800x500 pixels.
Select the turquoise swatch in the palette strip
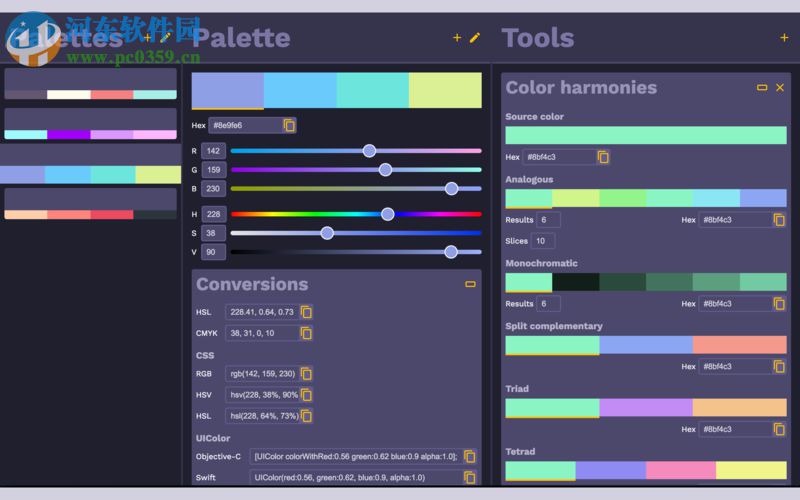point(372,90)
